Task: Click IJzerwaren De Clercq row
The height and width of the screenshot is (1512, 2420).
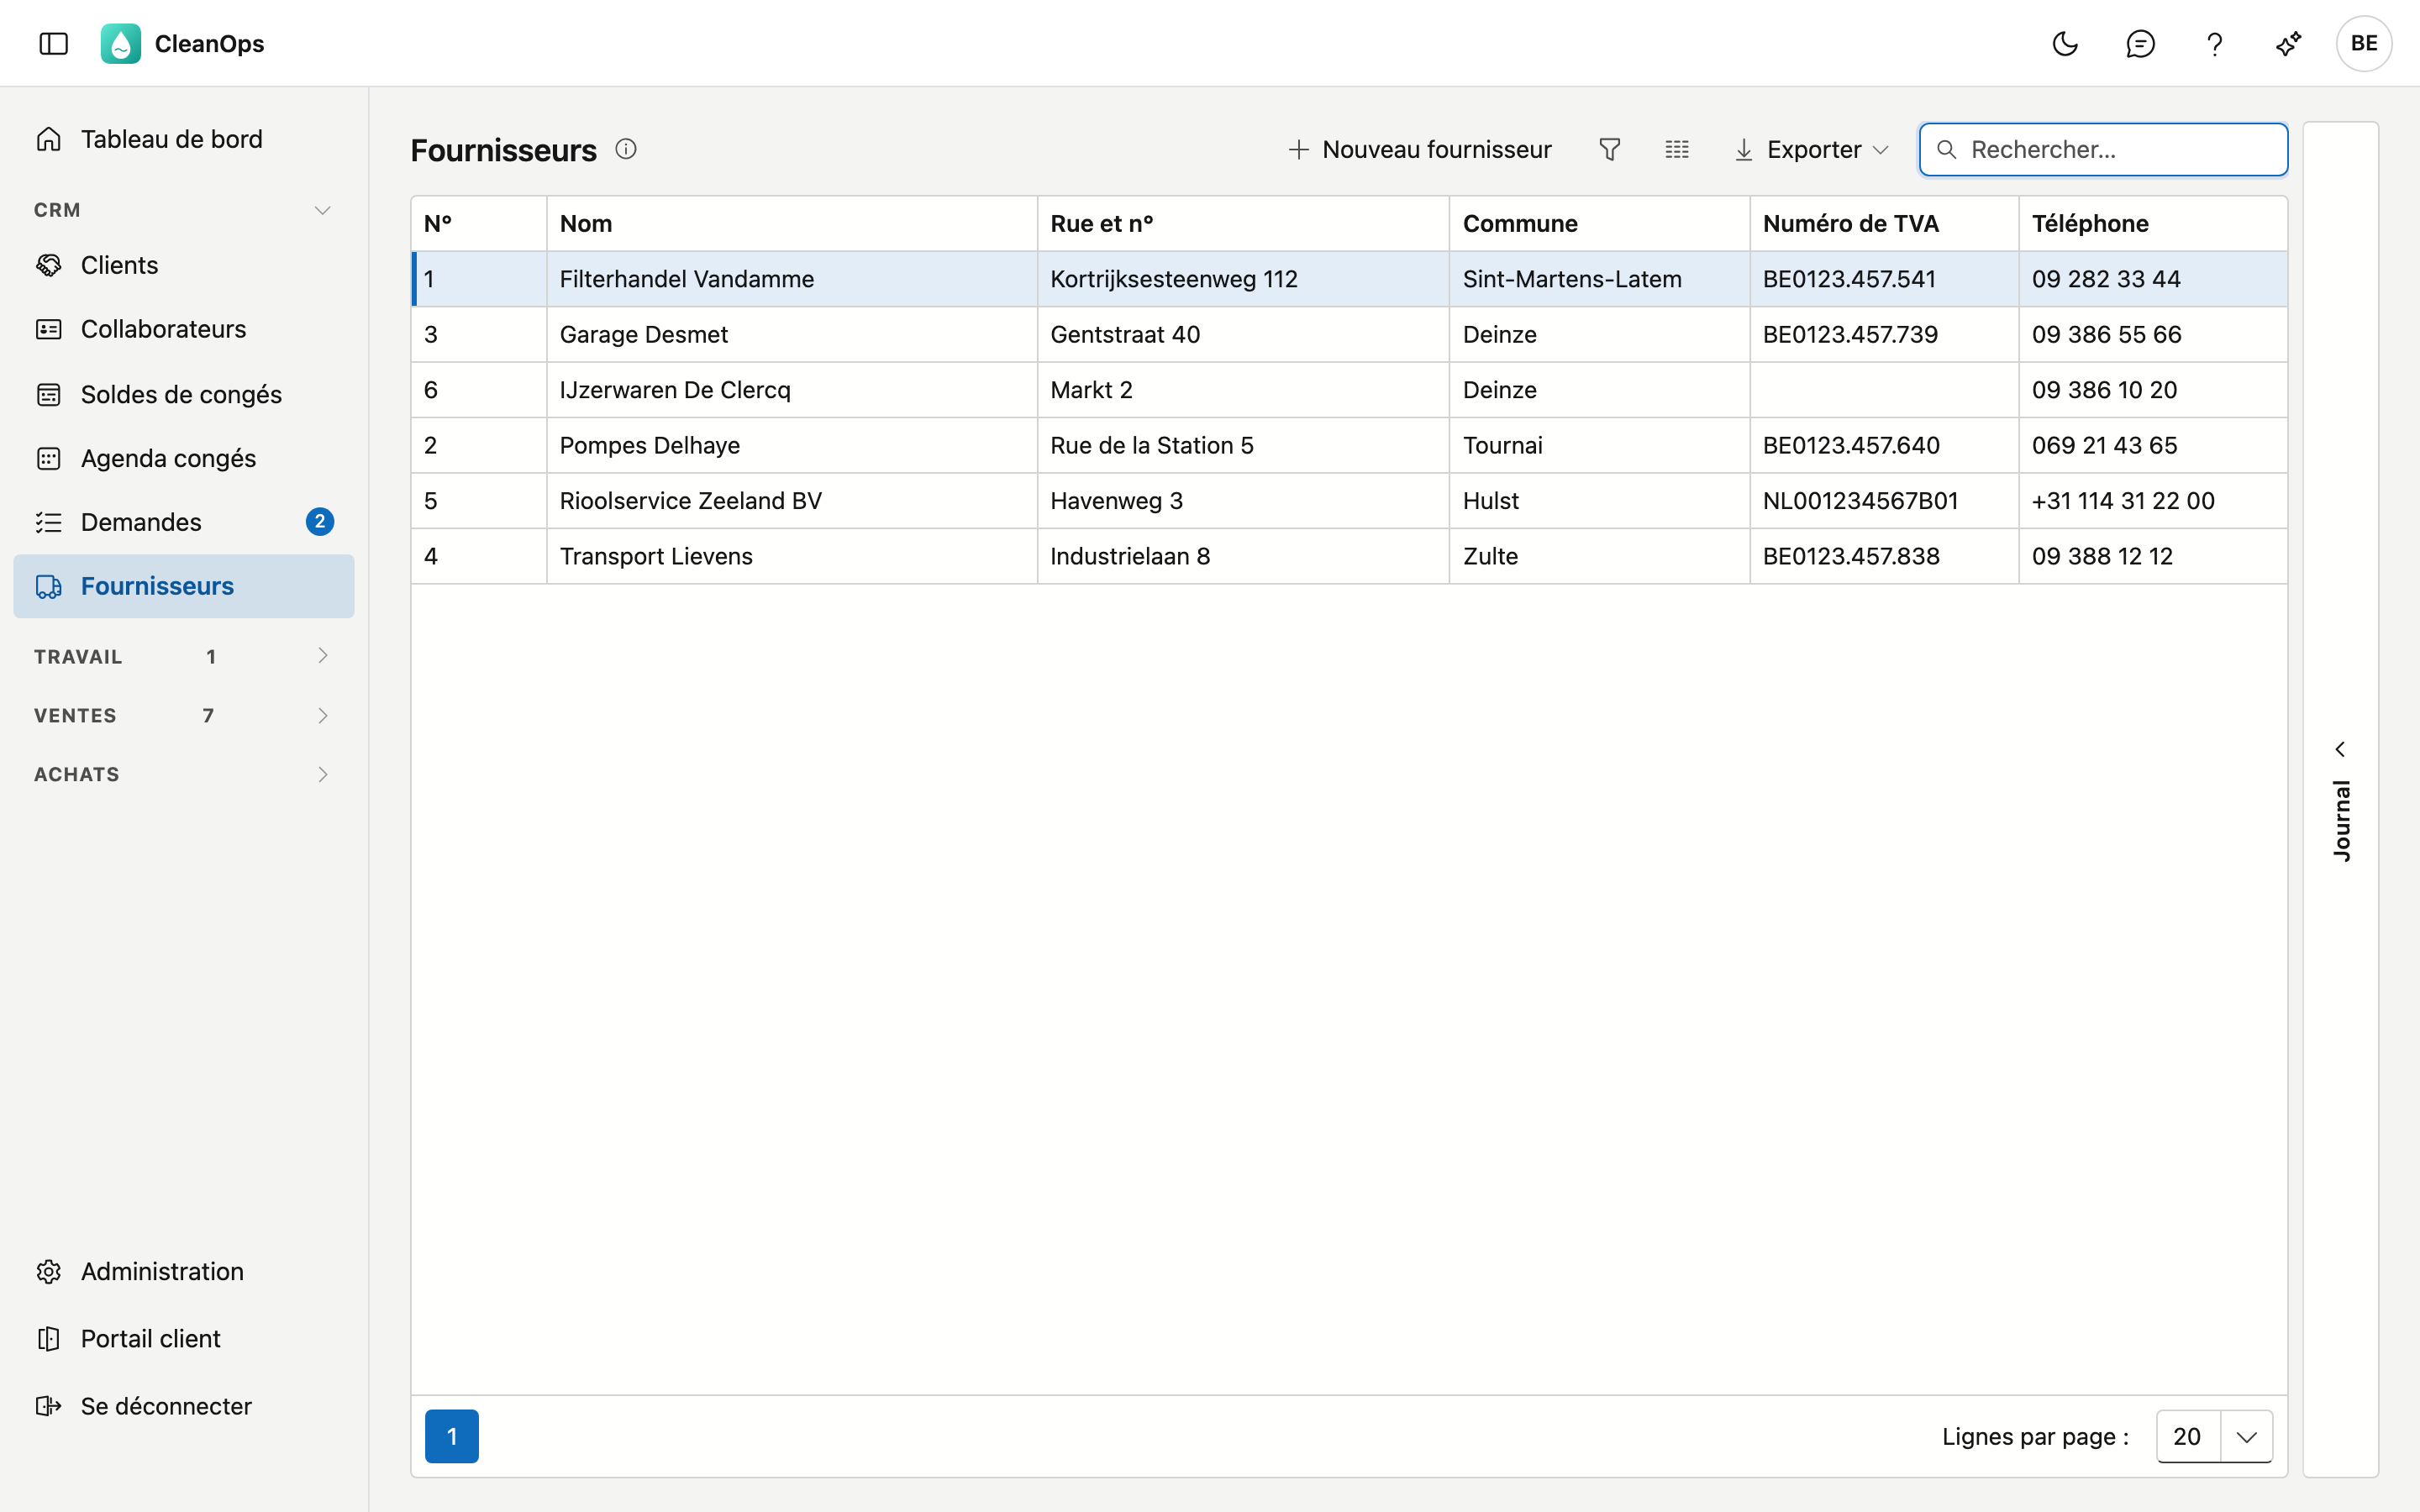Action: point(1349,390)
